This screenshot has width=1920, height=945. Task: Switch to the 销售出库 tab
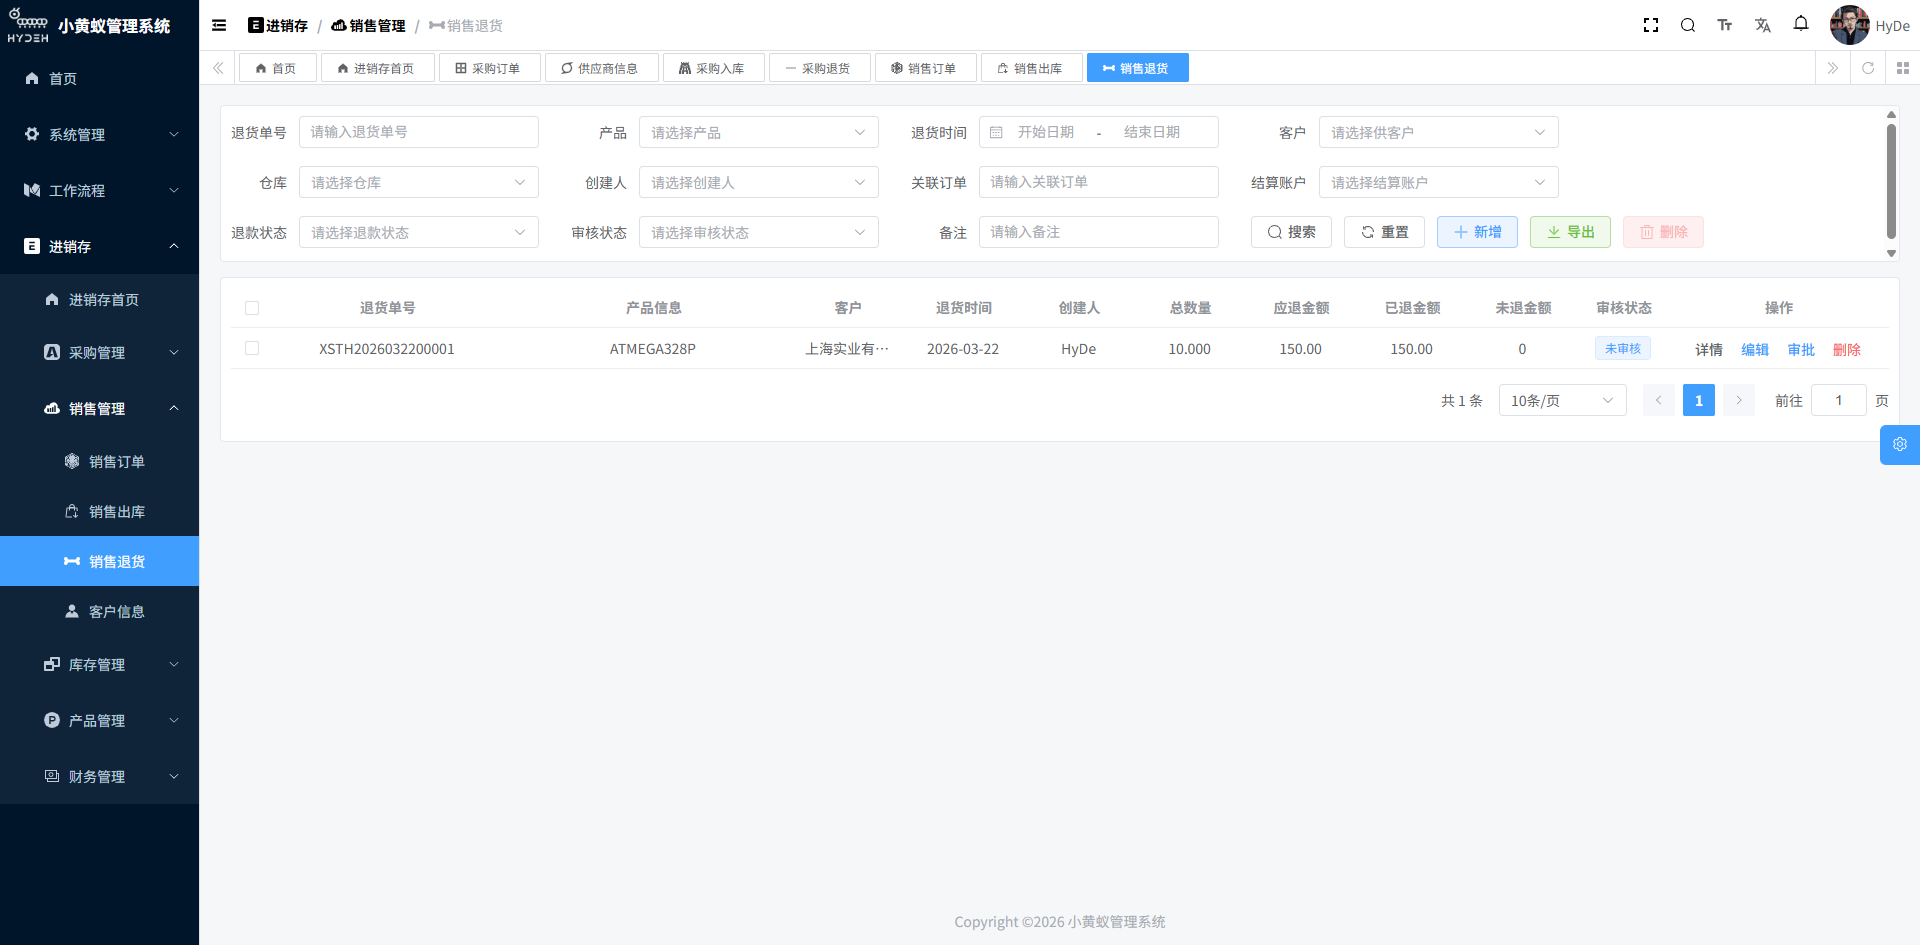(x=1031, y=68)
